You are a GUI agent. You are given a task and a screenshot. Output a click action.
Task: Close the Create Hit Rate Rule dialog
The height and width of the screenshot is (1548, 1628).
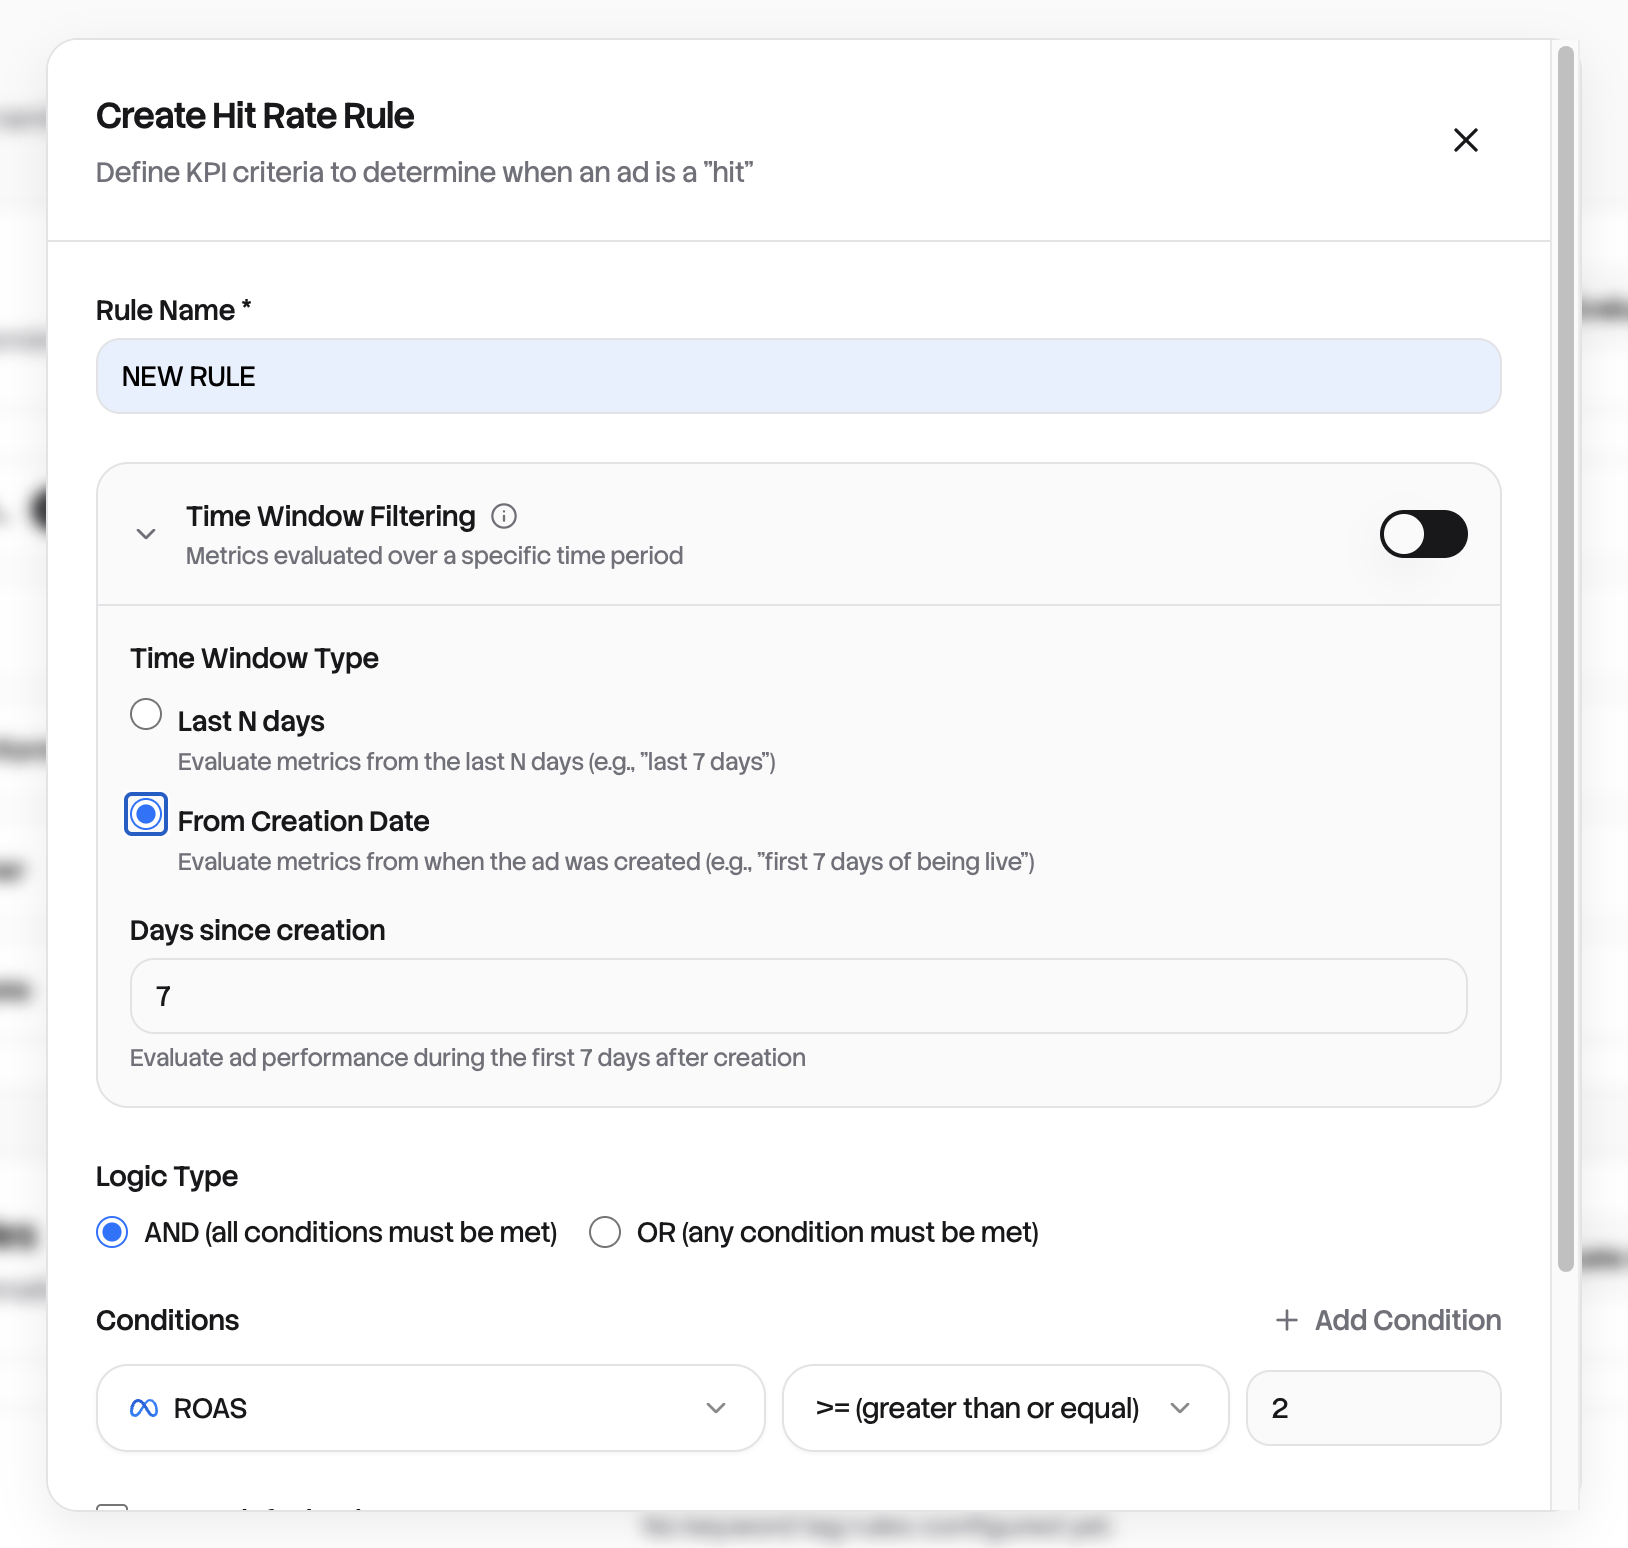click(1465, 140)
